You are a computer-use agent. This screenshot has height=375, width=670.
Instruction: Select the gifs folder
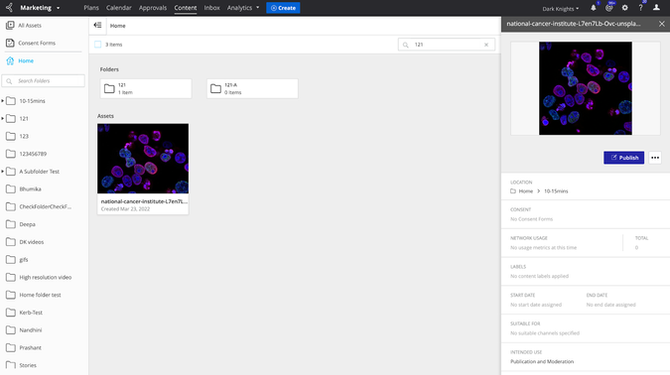click(24, 260)
